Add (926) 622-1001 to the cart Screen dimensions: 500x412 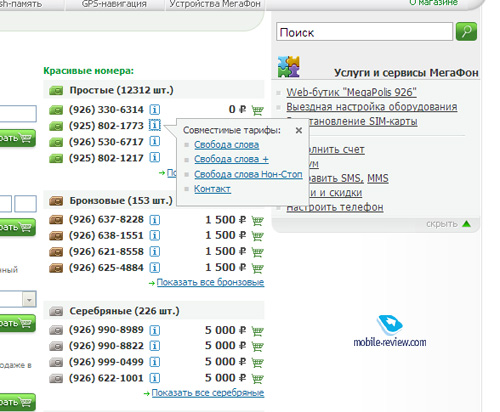pos(257,379)
